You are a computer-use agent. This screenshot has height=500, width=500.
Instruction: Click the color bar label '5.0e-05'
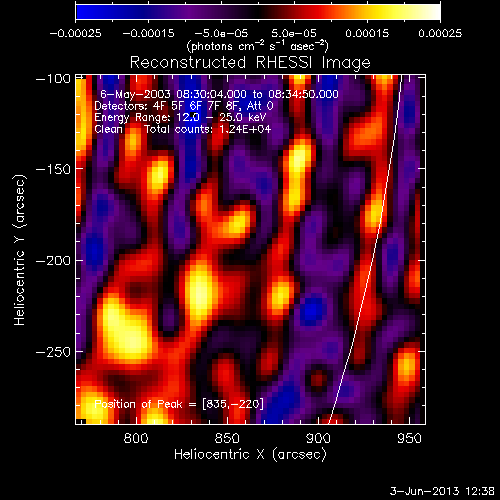294,33
